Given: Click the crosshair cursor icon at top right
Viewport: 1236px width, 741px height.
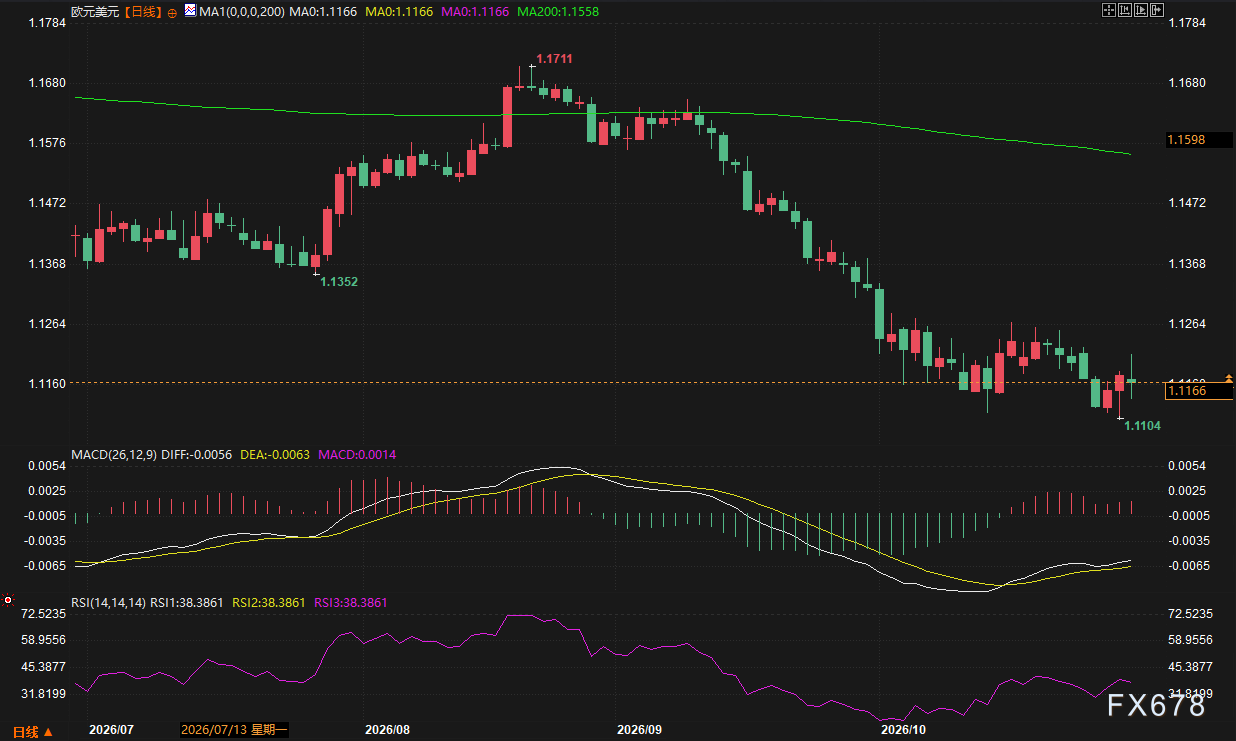Looking at the screenshot, I should 1108,10.
